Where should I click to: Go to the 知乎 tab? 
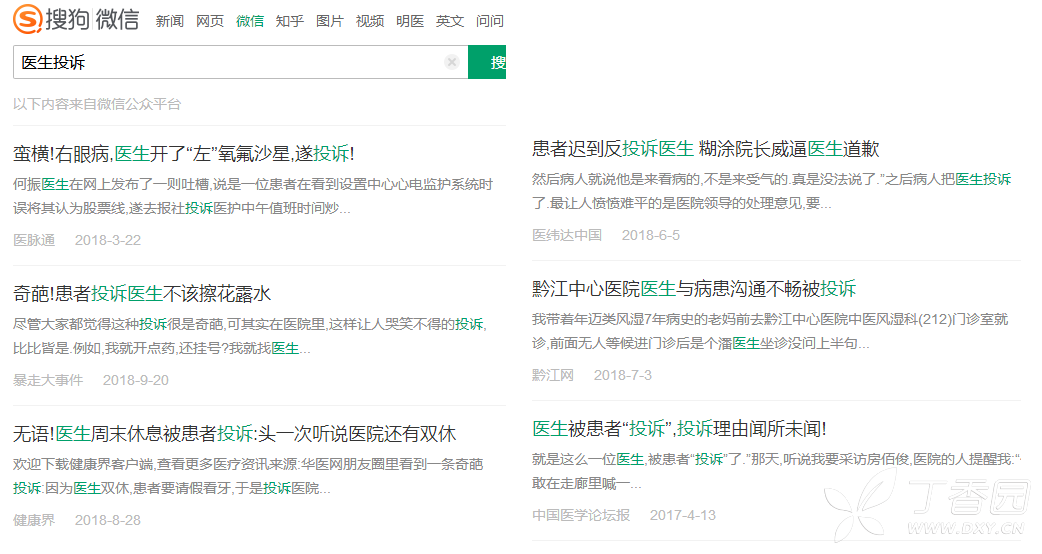pos(290,21)
